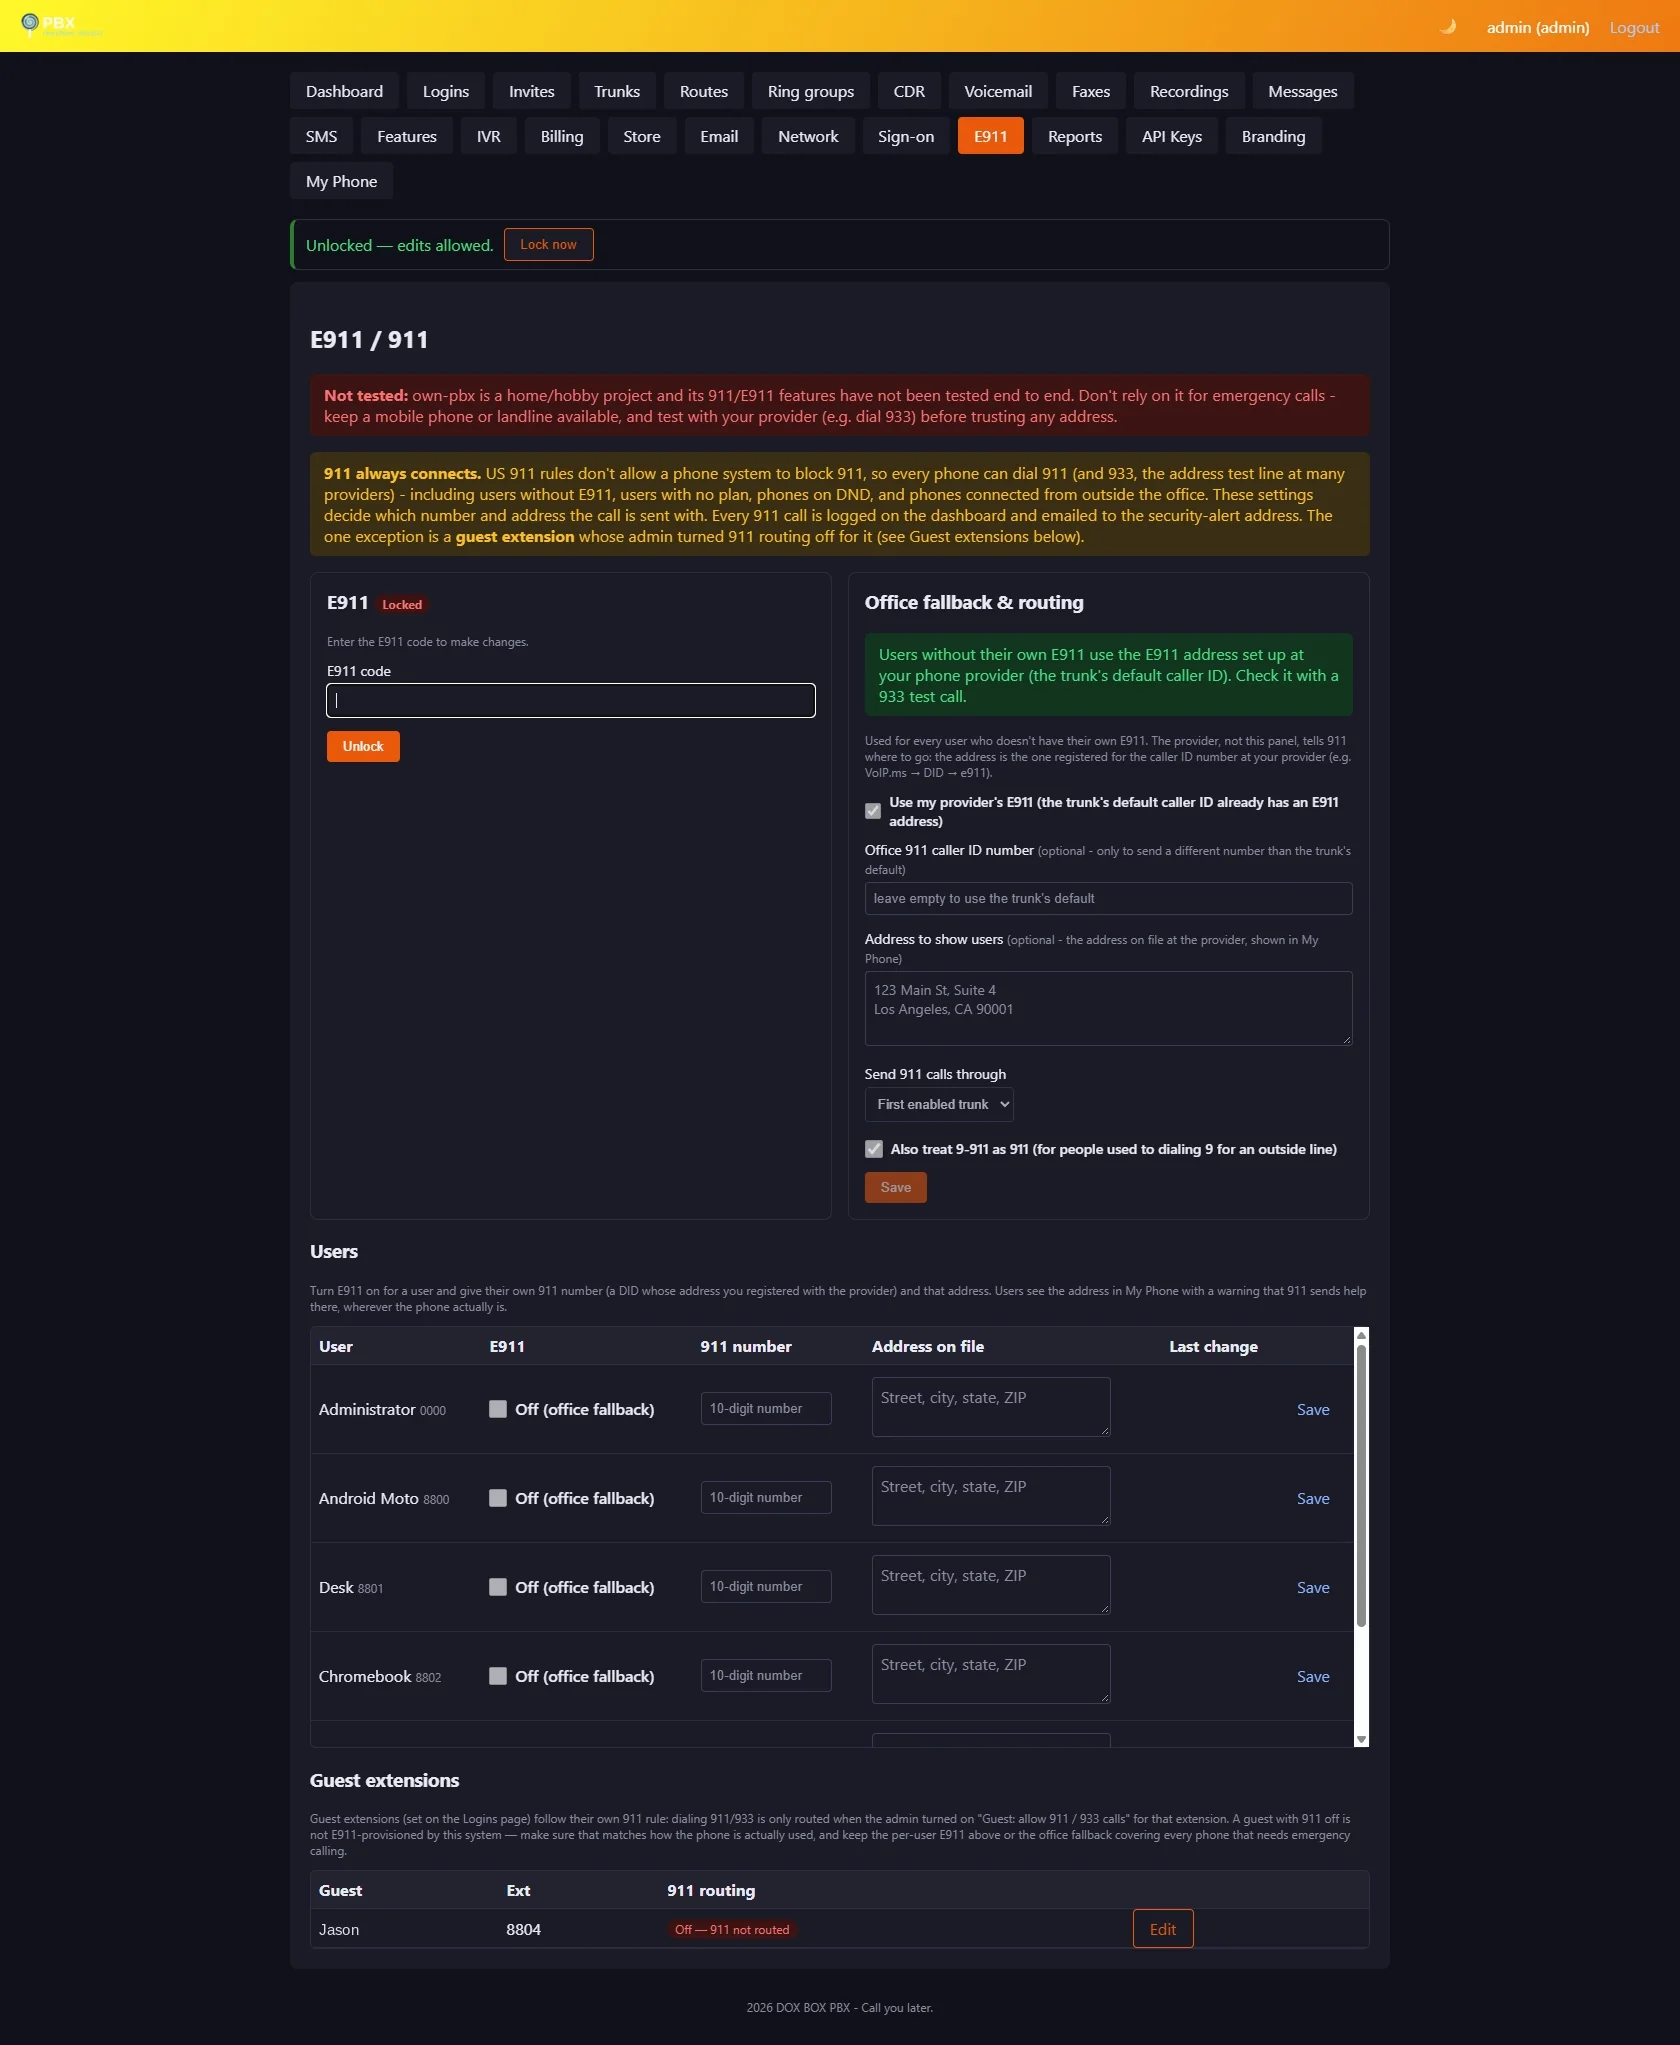Toggle 'Use my provider's E911' checkbox
Viewport: 1680px width, 2045px height.
[873, 811]
